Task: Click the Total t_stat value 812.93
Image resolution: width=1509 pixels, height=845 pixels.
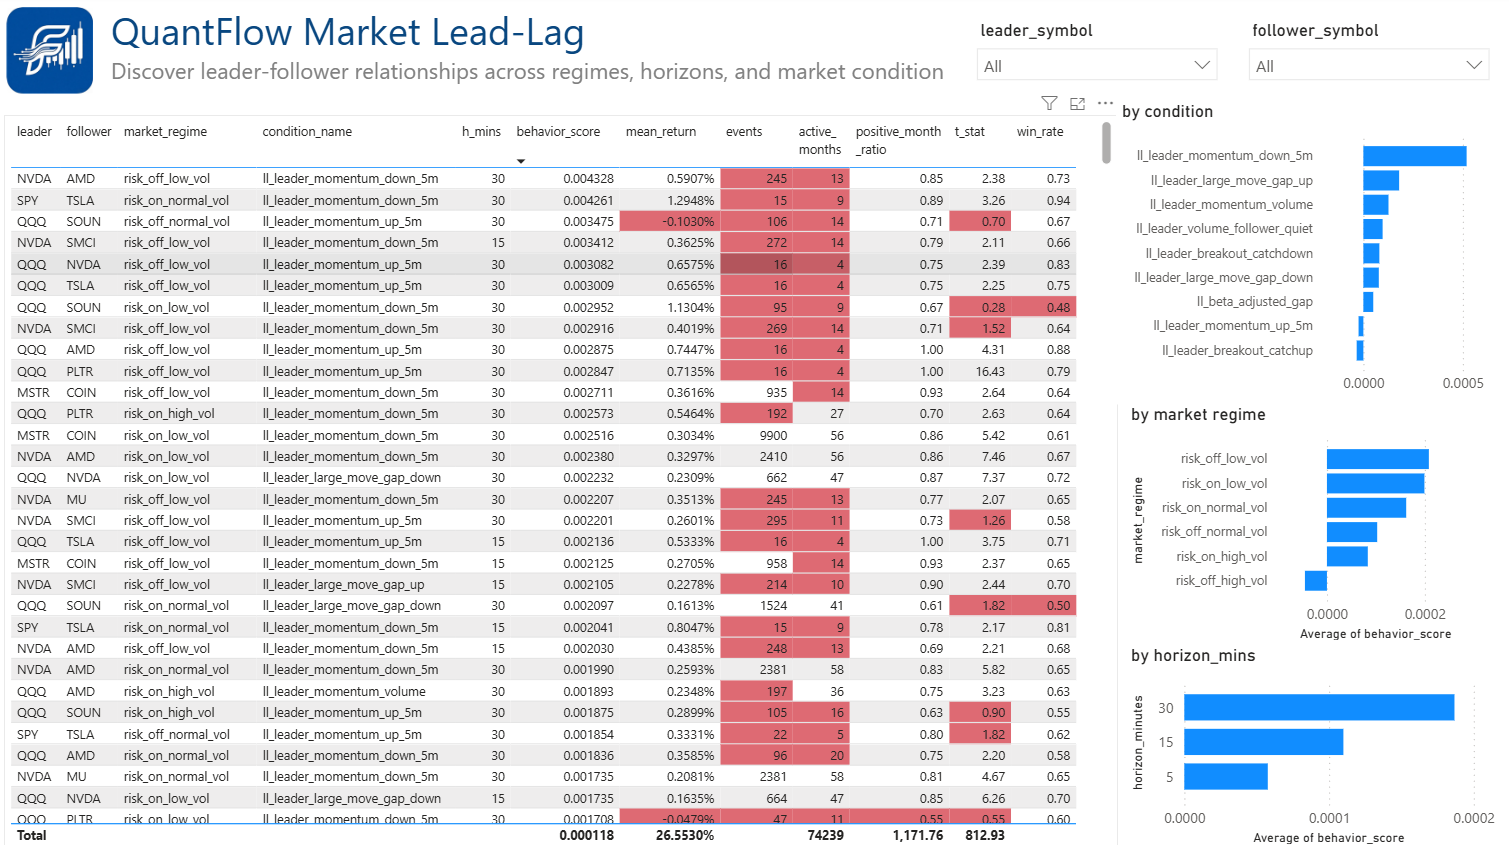Action: tap(985, 836)
